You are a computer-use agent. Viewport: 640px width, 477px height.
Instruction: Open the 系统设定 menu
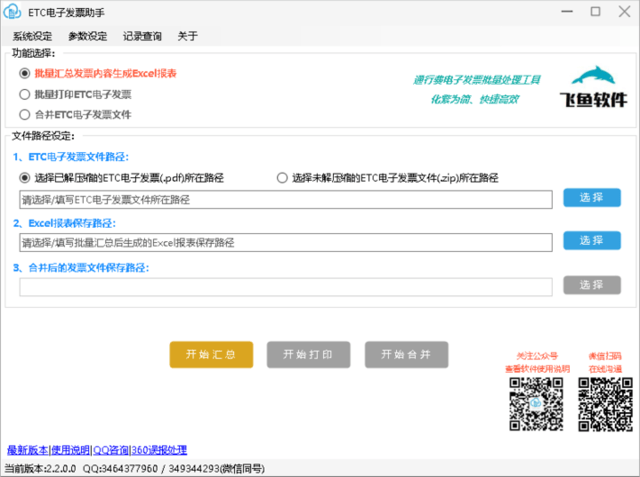tap(32, 36)
